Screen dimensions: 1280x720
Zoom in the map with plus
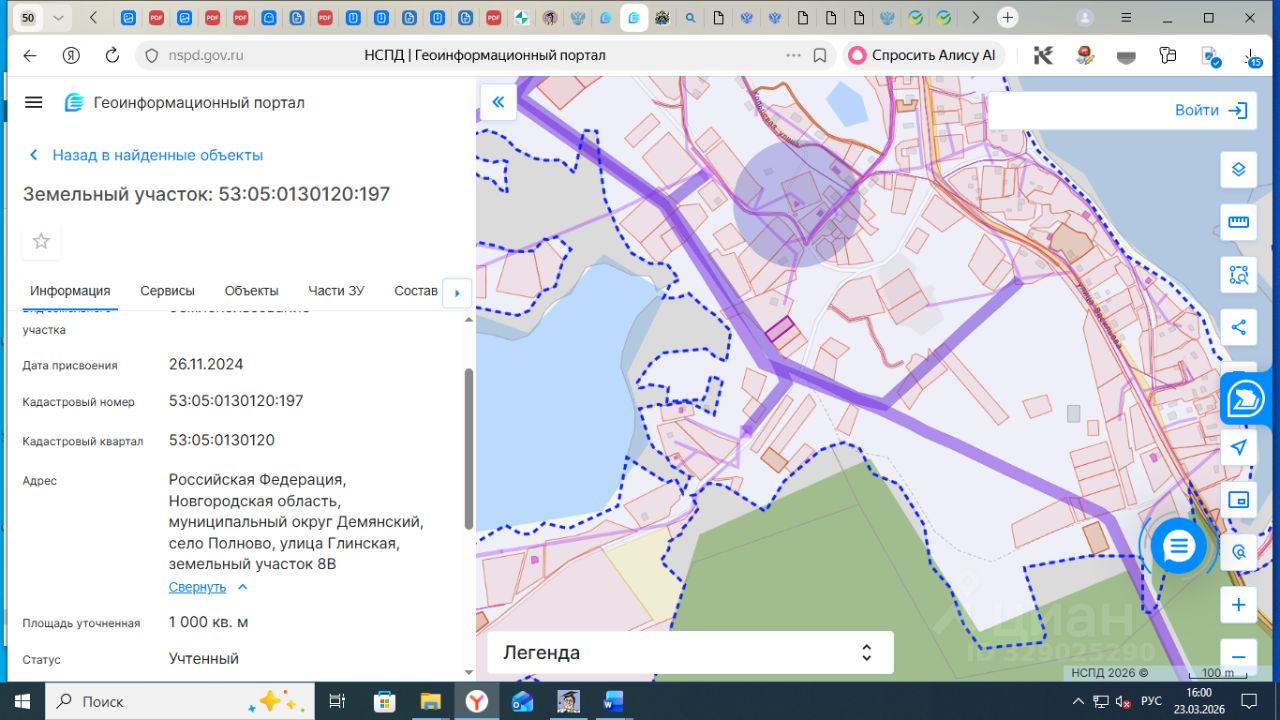point(1238,605)
